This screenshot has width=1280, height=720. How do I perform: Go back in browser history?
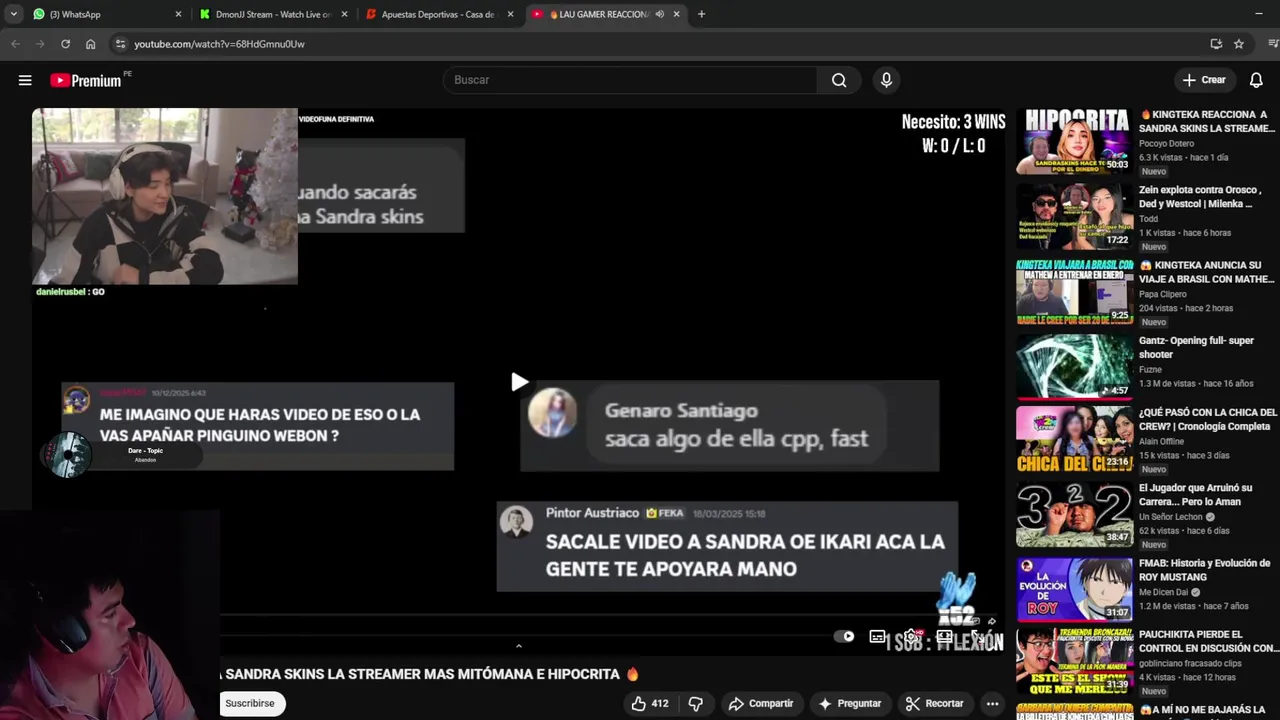(x=15, y=44)
